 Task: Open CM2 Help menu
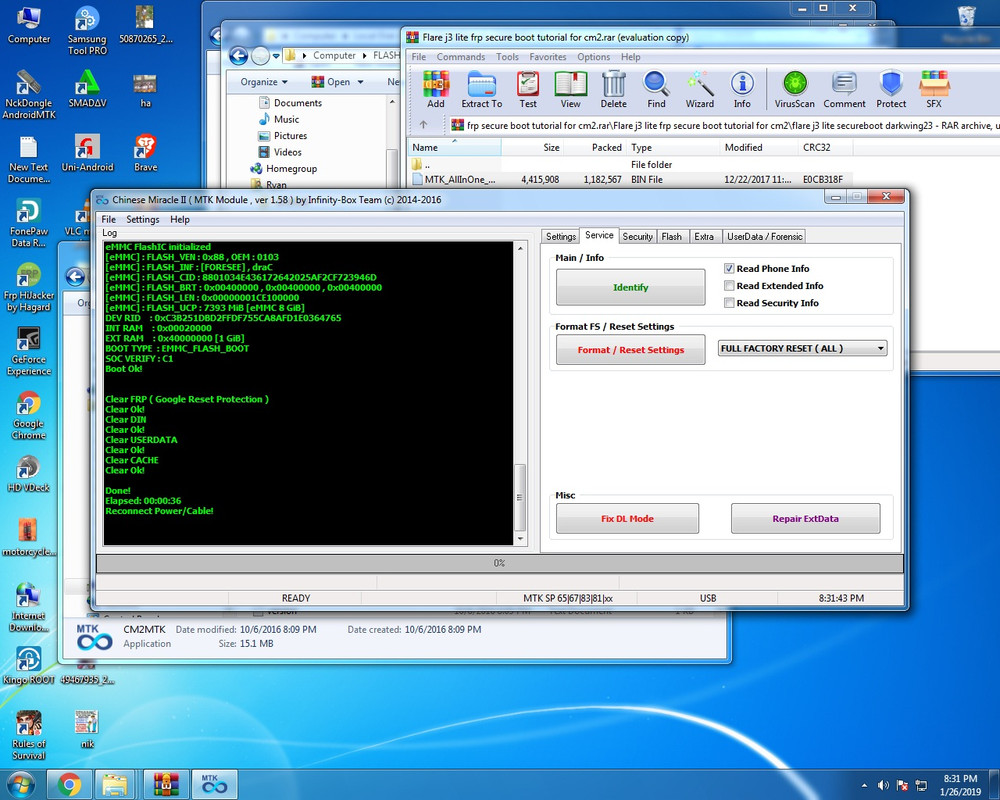(180, 219)
